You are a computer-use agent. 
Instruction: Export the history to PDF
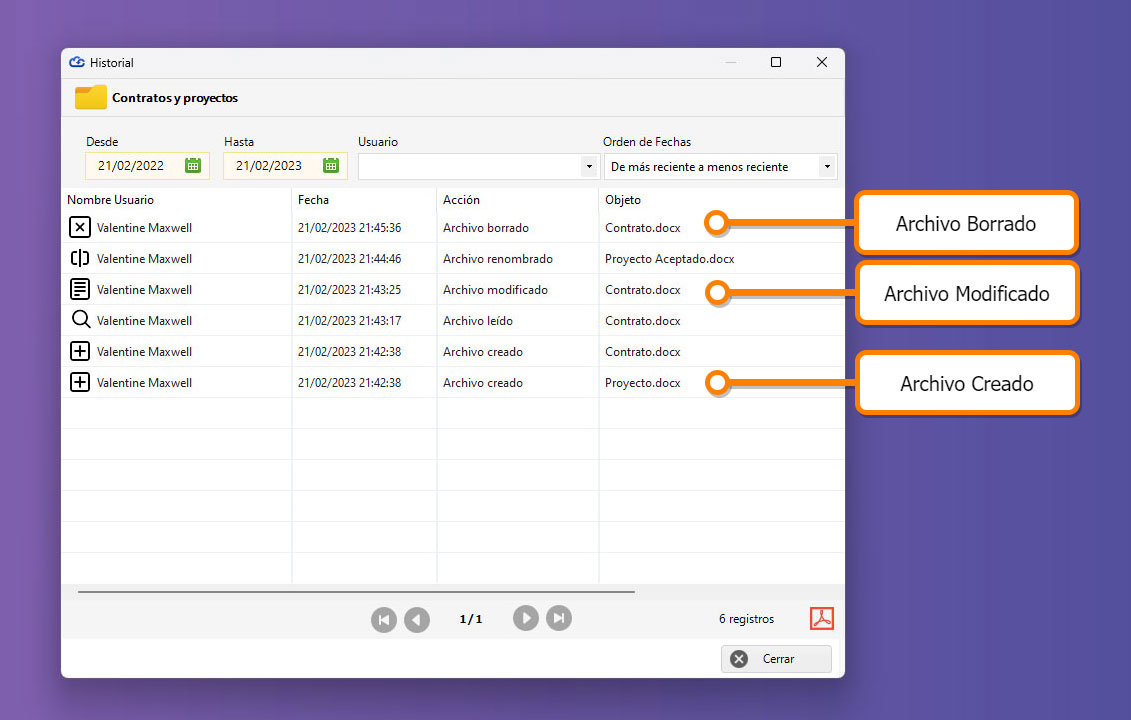822,618
